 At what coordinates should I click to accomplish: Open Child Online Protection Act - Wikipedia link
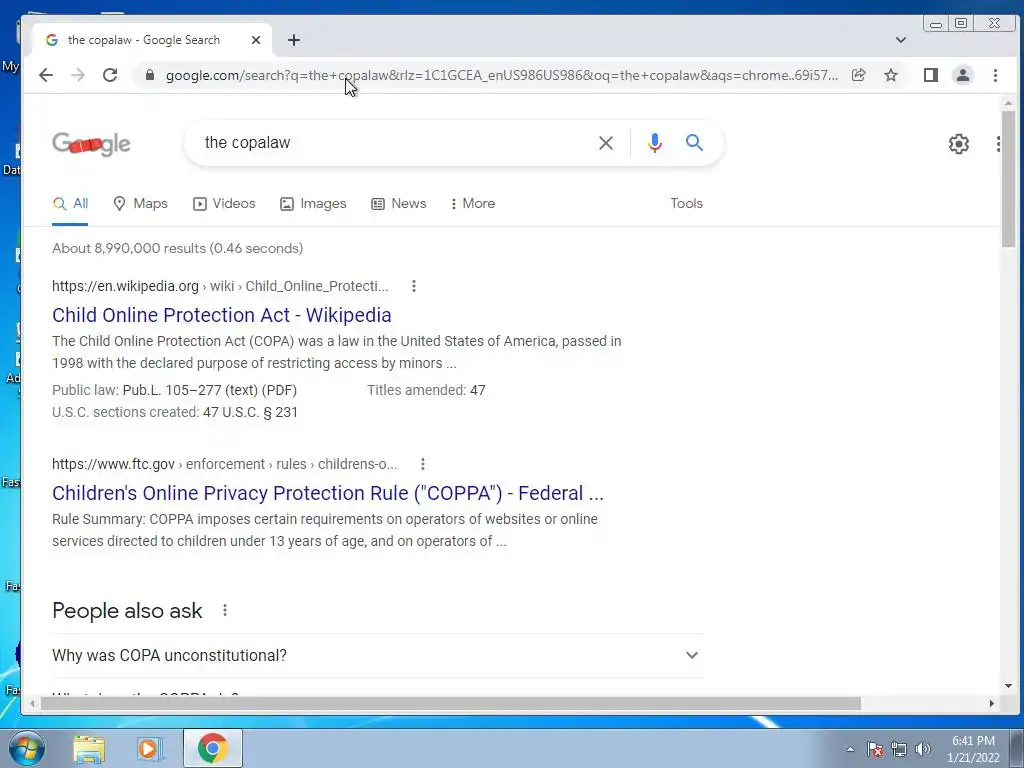pos(222,315)
